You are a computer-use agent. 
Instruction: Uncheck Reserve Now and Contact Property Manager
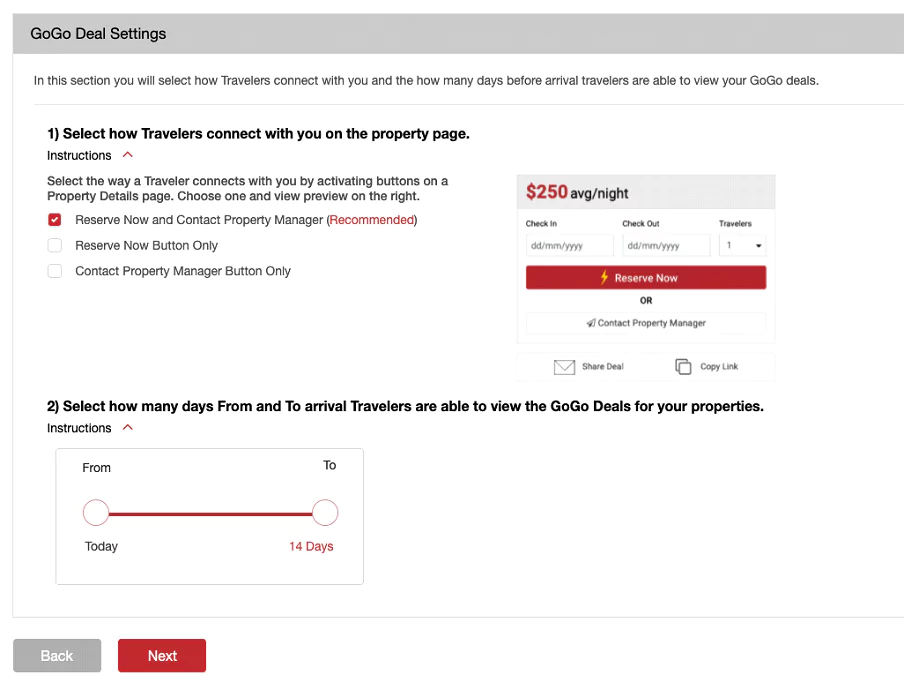55,220
